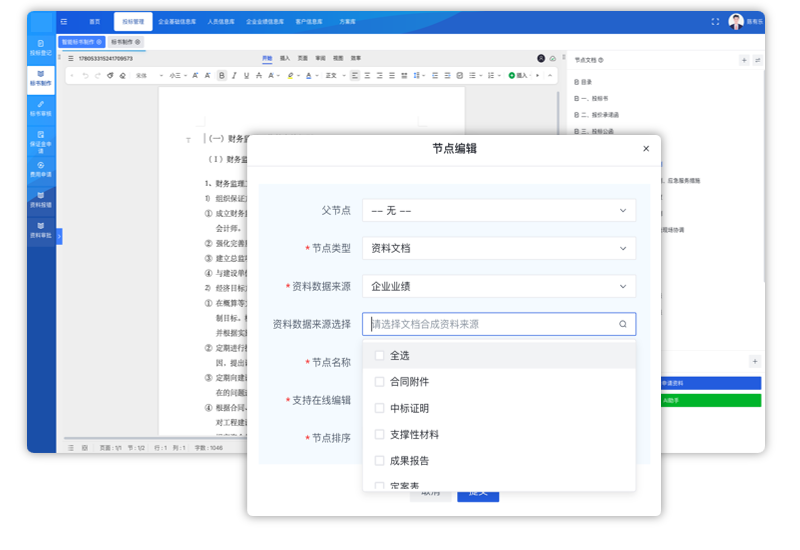800x550 pixels.
Task: Open the font family dropdown in toolbar
Action: (149, 76)
